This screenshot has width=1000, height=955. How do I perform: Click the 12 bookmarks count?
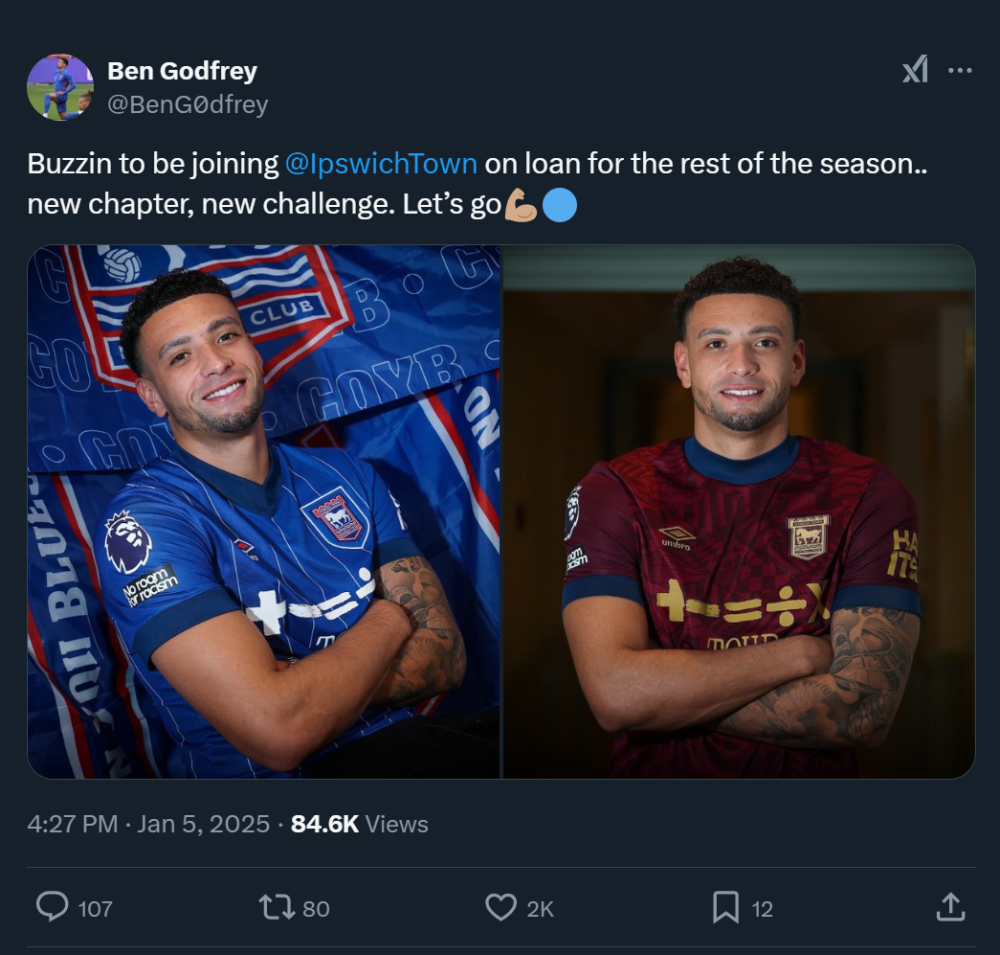762,908
